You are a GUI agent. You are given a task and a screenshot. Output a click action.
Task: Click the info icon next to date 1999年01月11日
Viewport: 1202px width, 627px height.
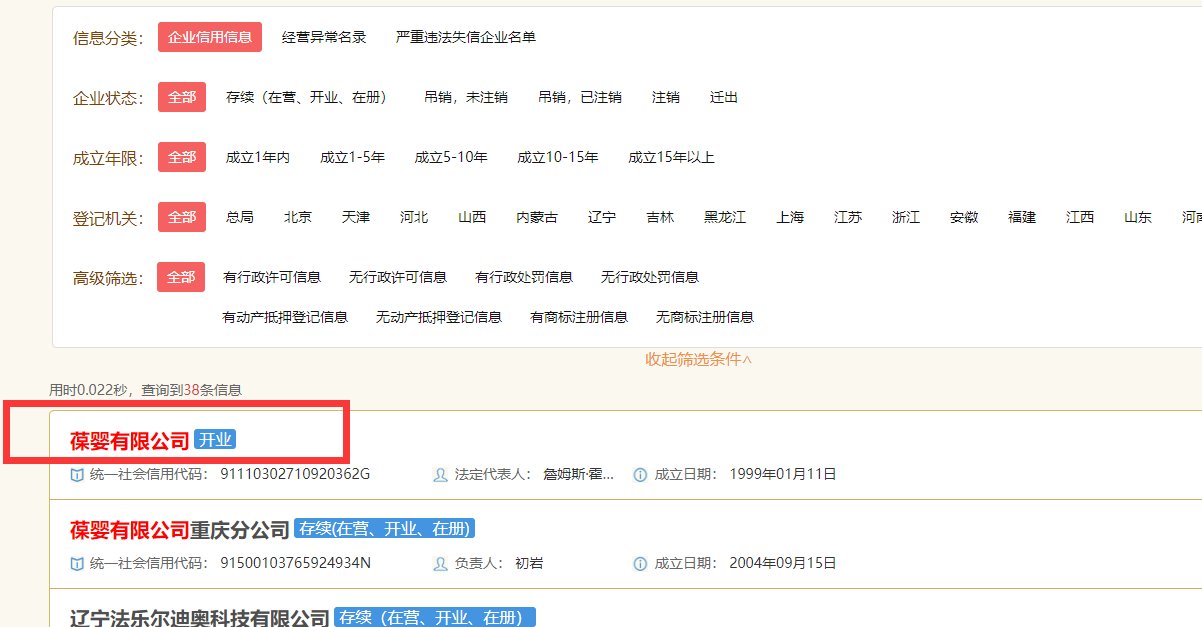pyautogui.click(x=640, y=475)
